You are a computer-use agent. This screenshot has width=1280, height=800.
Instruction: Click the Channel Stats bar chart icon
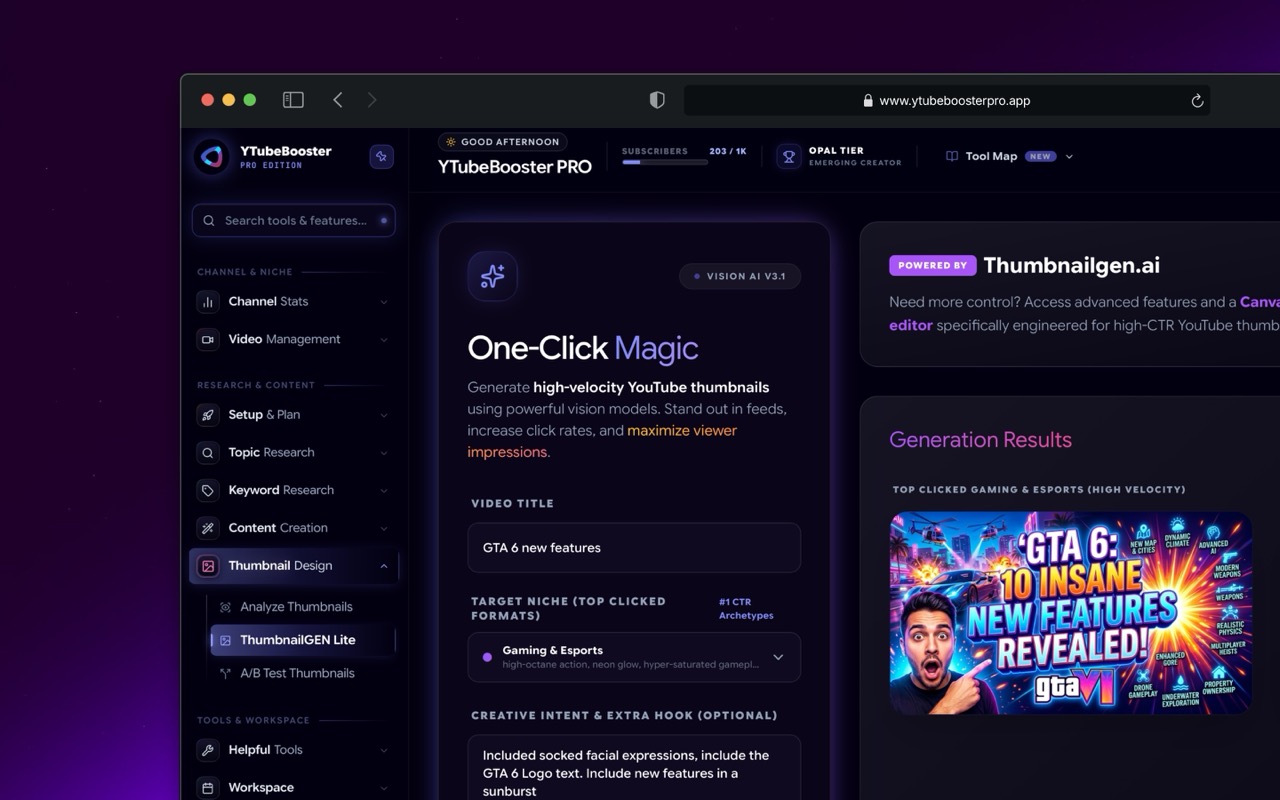pos(208,302)
